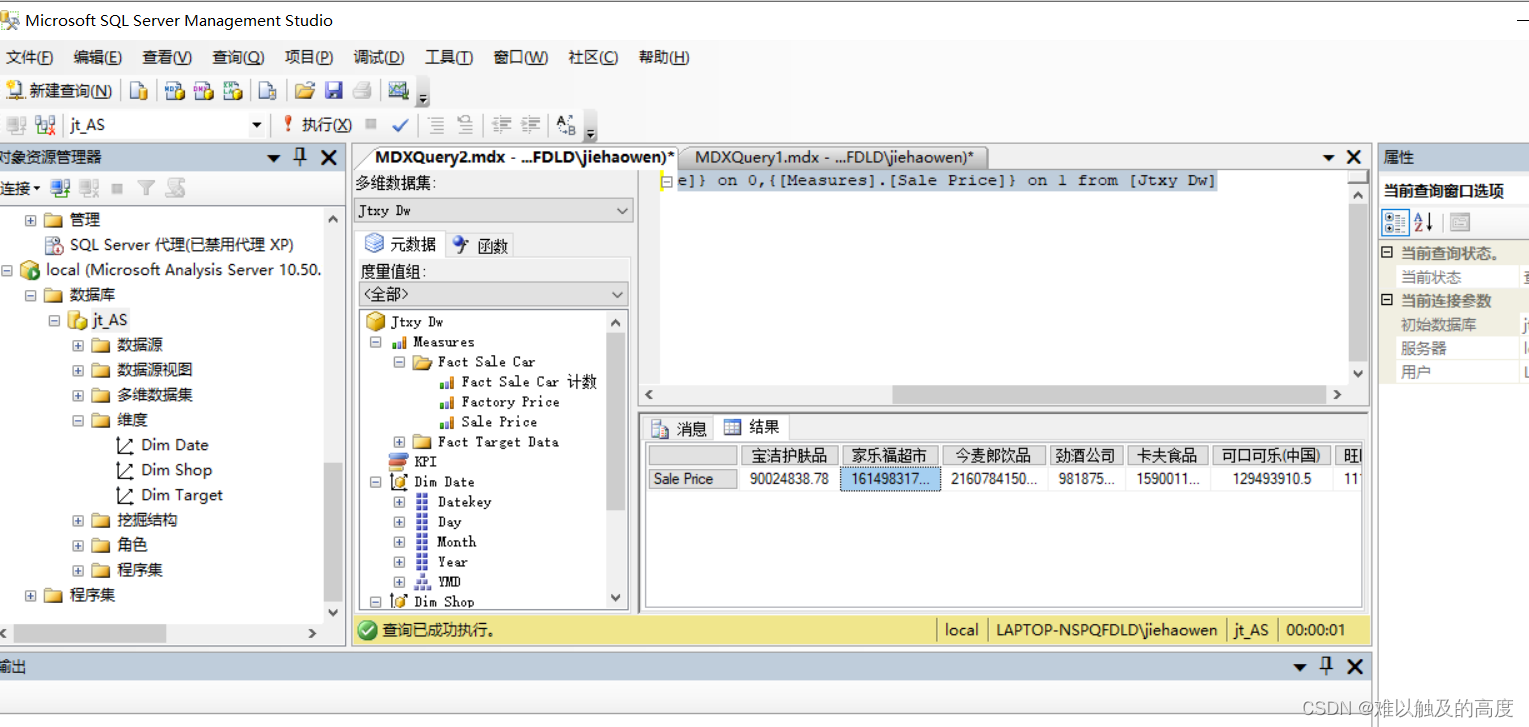Screen dimensions: 1529x727
Task: Save the query with the floppy disk icon
Action: (x=334, y=91)
